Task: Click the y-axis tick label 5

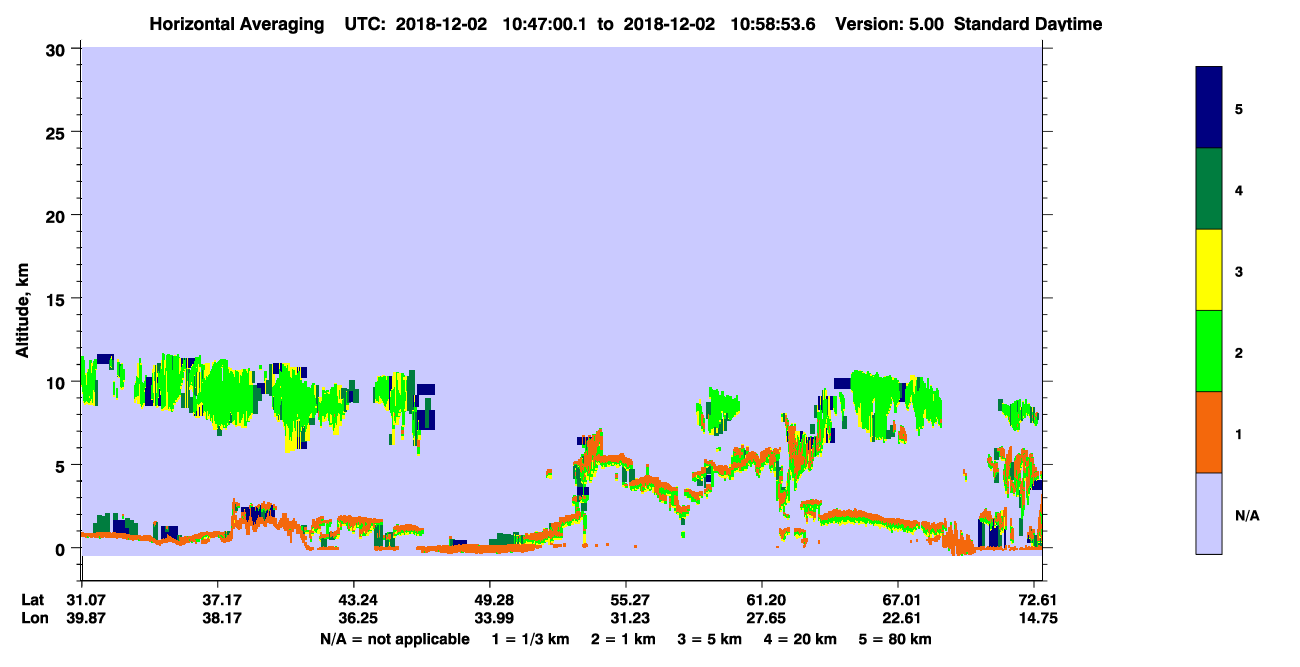Action: (61, 465)
